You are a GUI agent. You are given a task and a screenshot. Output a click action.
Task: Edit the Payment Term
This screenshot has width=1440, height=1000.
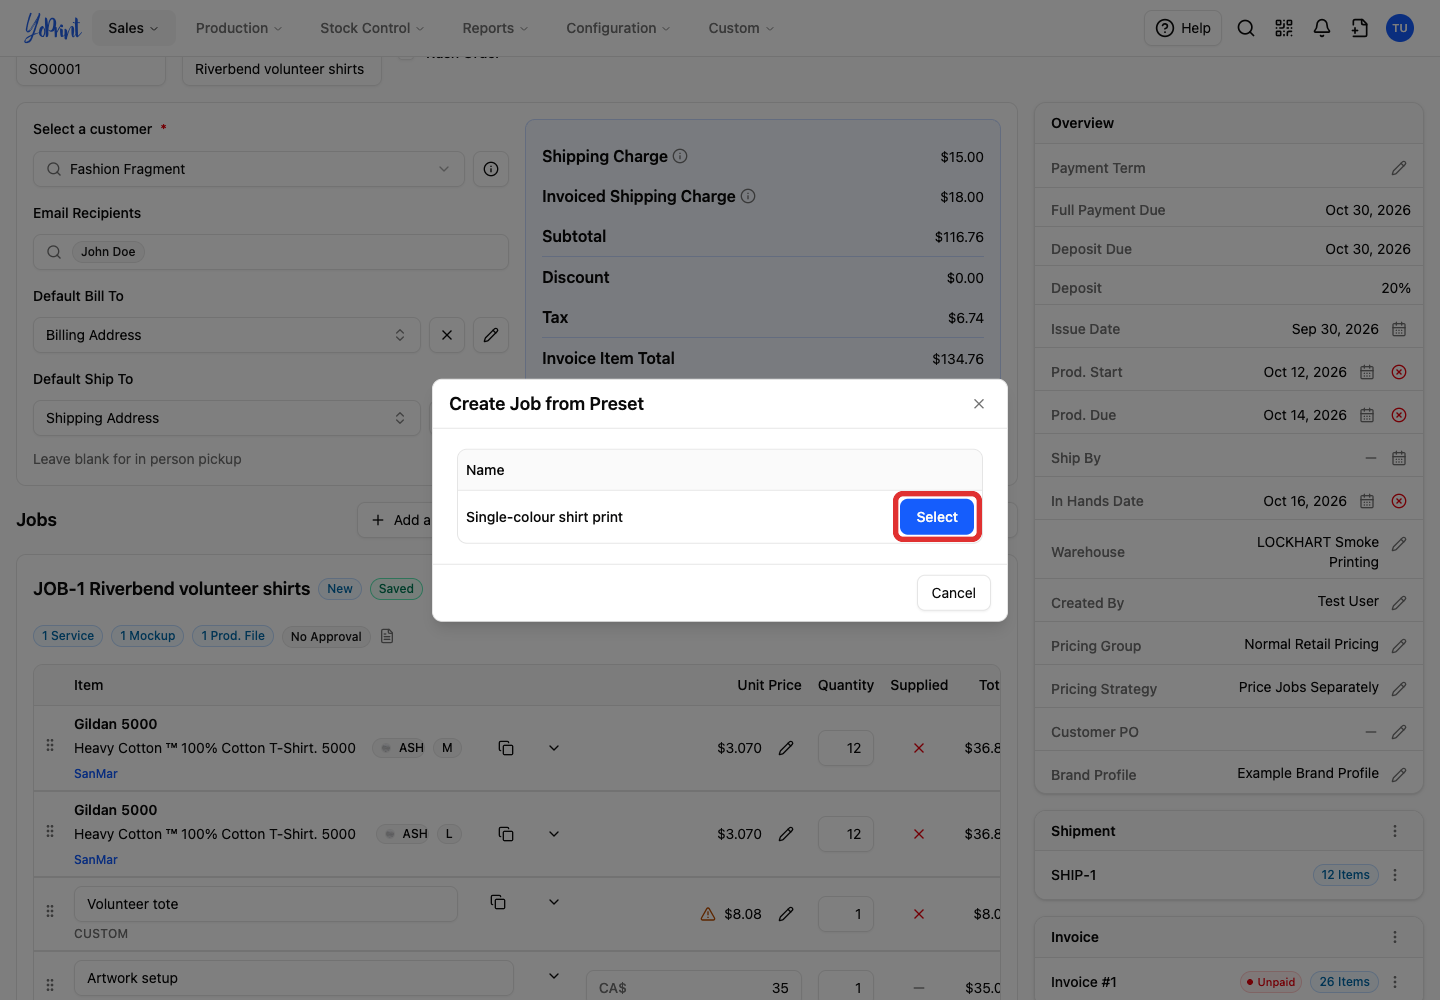tap(1399, 168)
